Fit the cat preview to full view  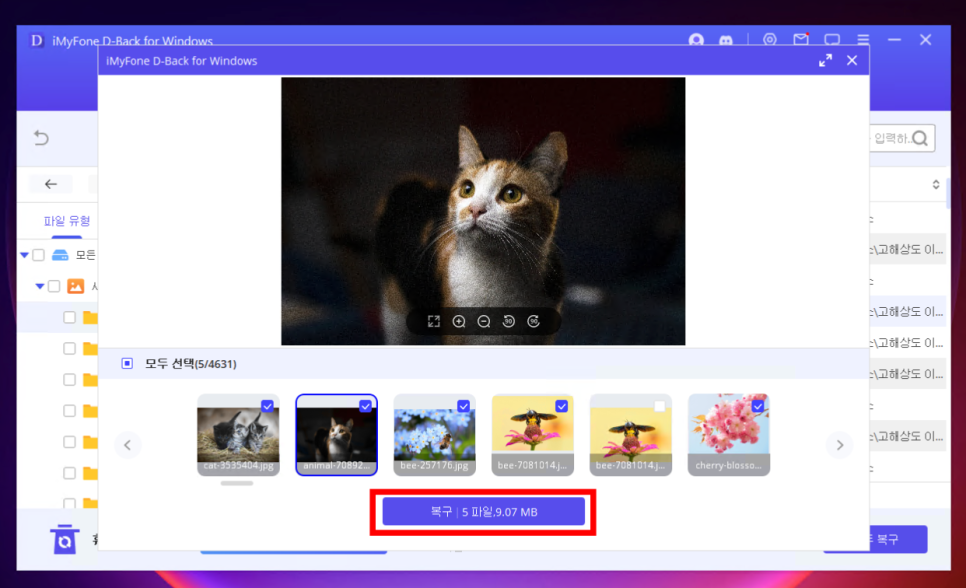coord(434,322)
